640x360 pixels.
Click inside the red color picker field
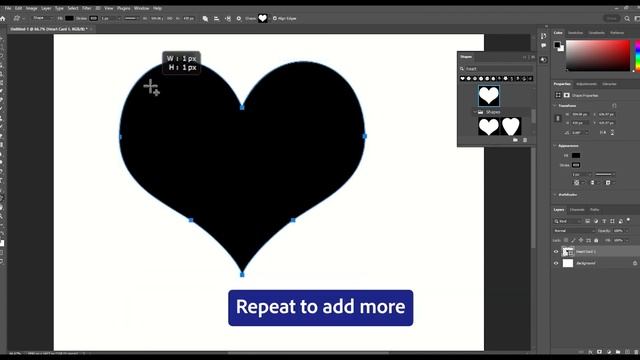[x=598, y=56]
